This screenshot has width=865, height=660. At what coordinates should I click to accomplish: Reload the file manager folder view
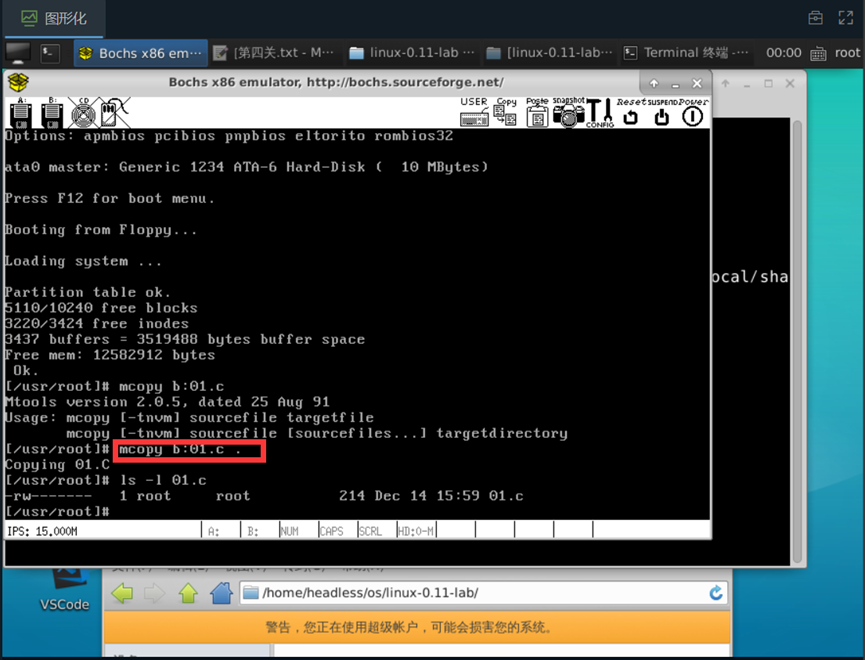[x=716, y=593]
